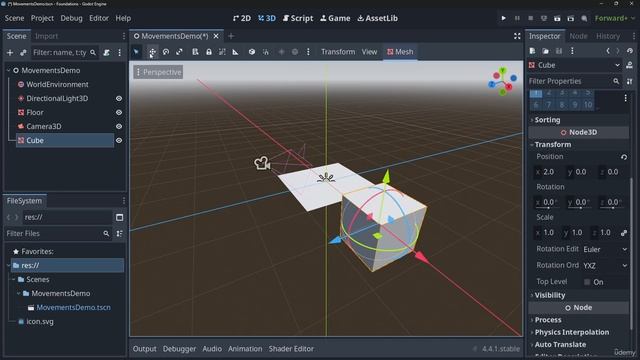Create new resource in Inspector
640x360 pixels.
coord(532,51)
